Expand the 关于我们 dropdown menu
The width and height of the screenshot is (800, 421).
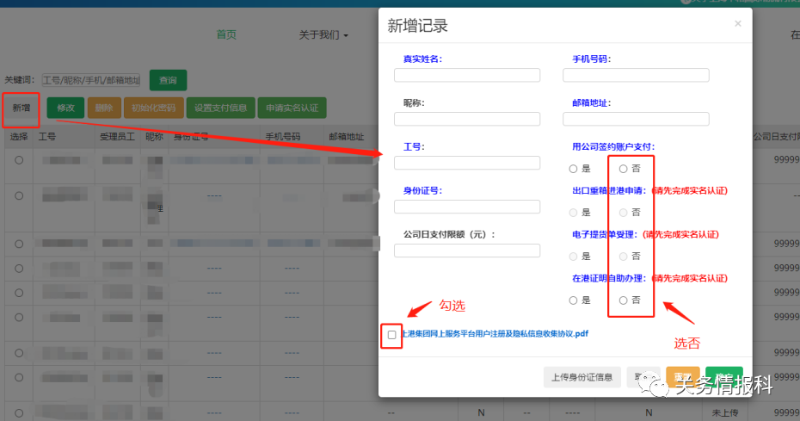[x=323, y=35]
